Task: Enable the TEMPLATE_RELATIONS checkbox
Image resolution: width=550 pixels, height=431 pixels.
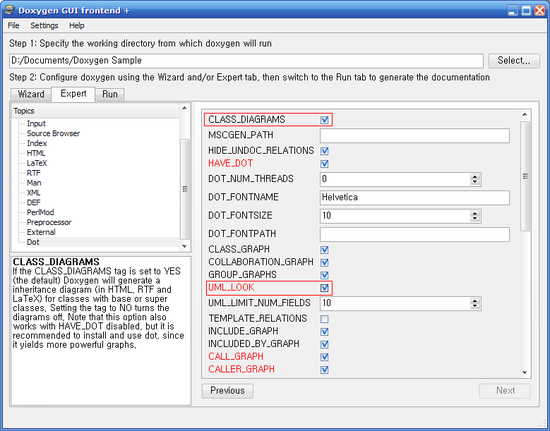Action: coord(324,319)
